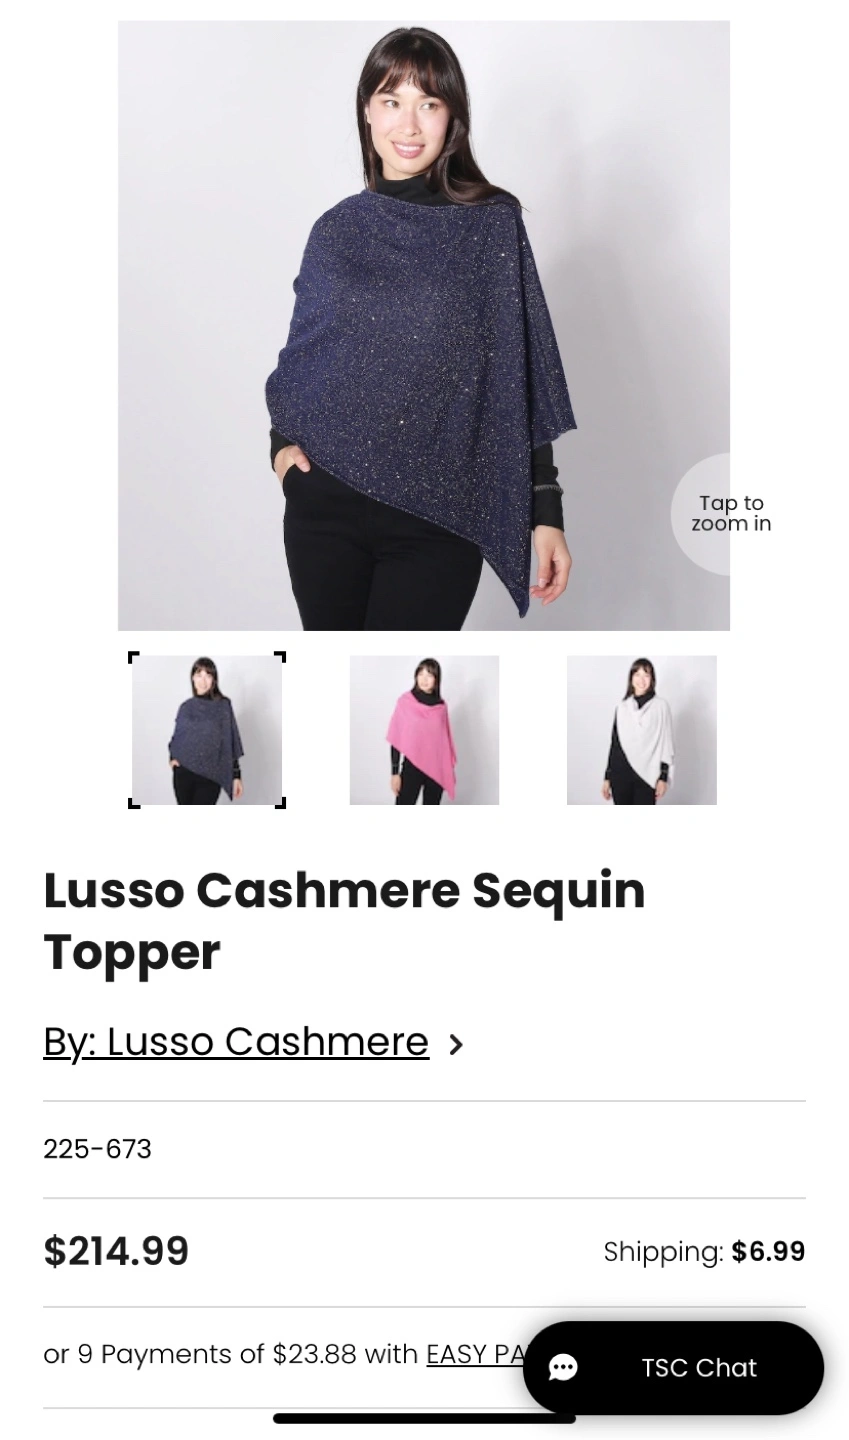The height and width of the screenshot is (1440, 849).
Task: Click the item number 225-673
Action: 98,1149
